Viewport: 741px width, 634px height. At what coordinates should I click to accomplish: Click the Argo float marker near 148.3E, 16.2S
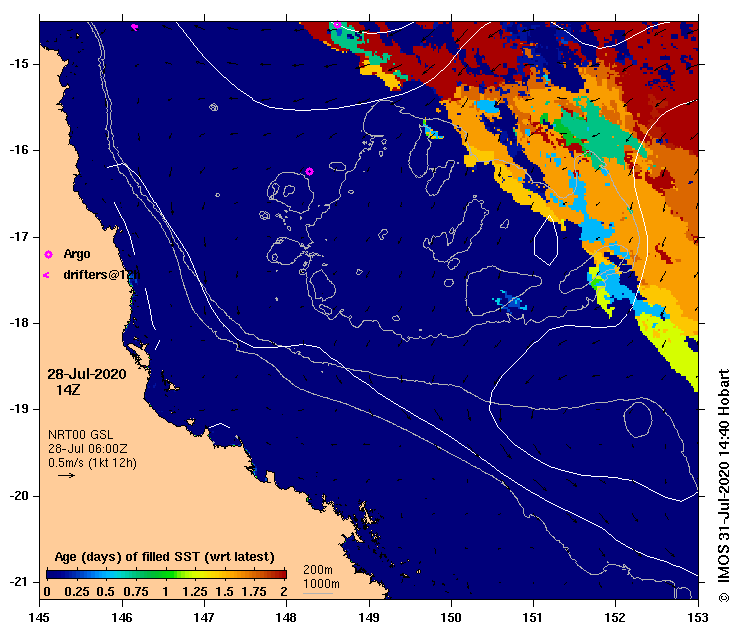309,171
